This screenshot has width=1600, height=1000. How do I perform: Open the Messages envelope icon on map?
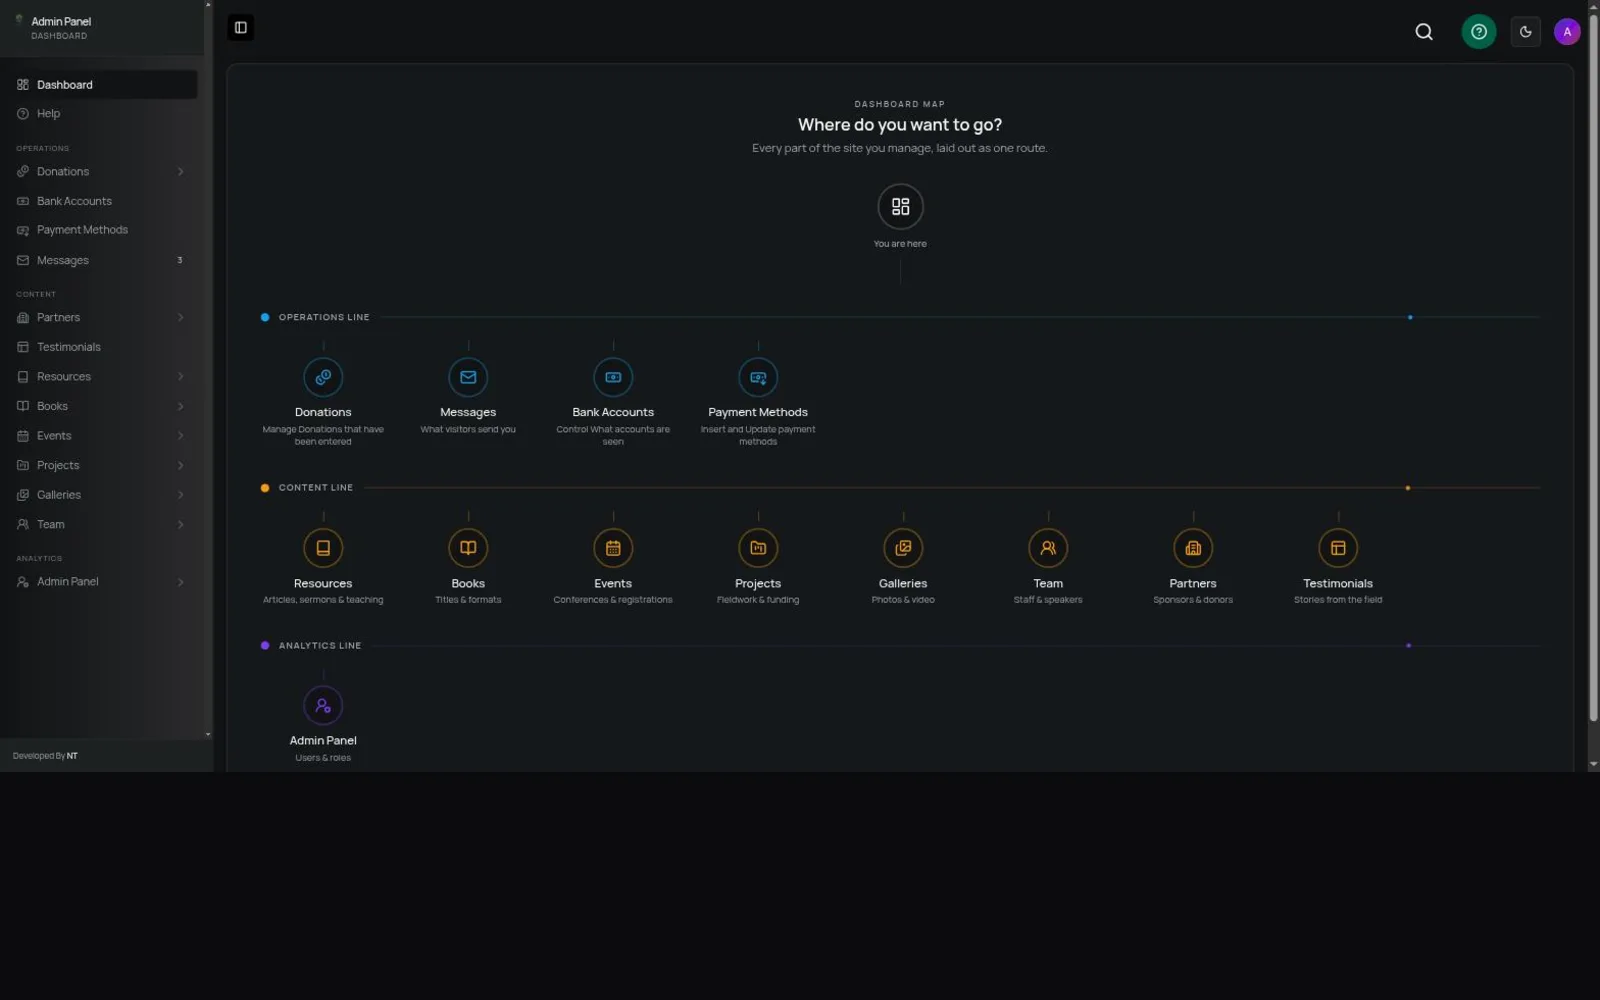[x=468, y=377]
